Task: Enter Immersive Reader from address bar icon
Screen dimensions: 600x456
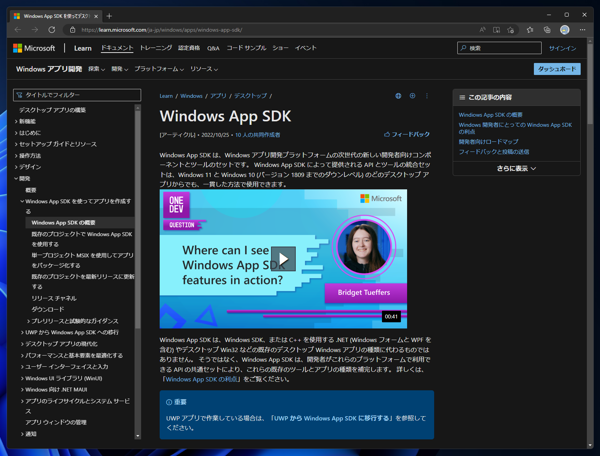Action: [x=496, y=30]
